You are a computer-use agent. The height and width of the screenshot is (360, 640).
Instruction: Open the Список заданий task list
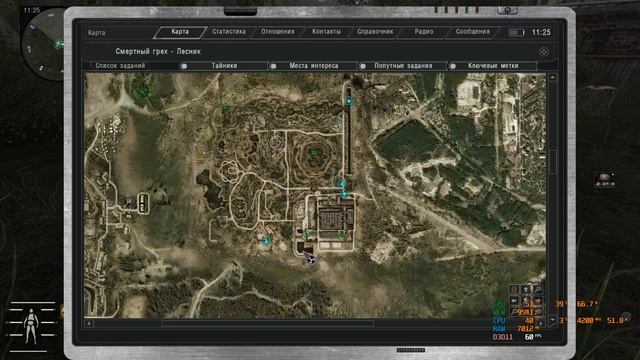click(x=120, y=66)
